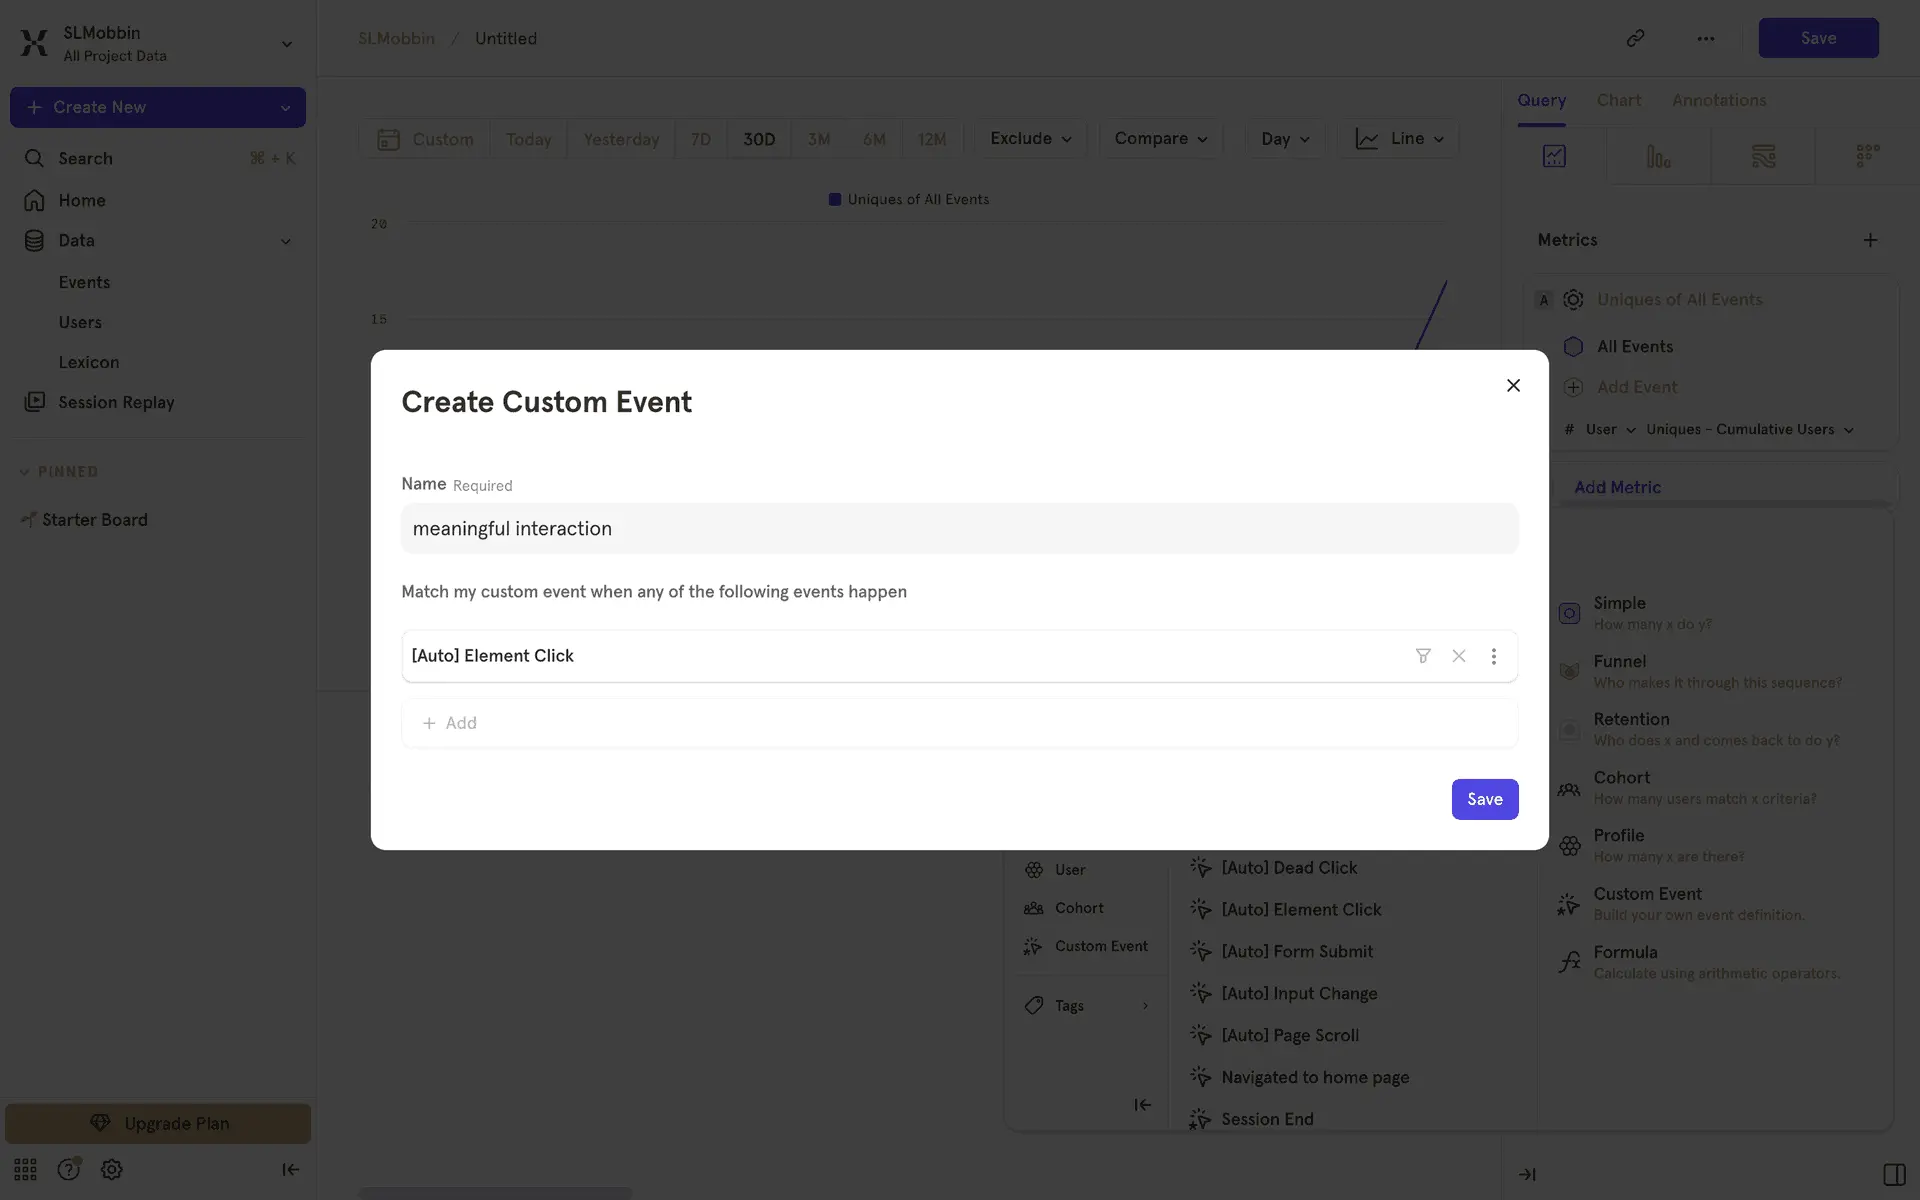
Task: Click Add to include another event
Action: click(x=450, y=723)
